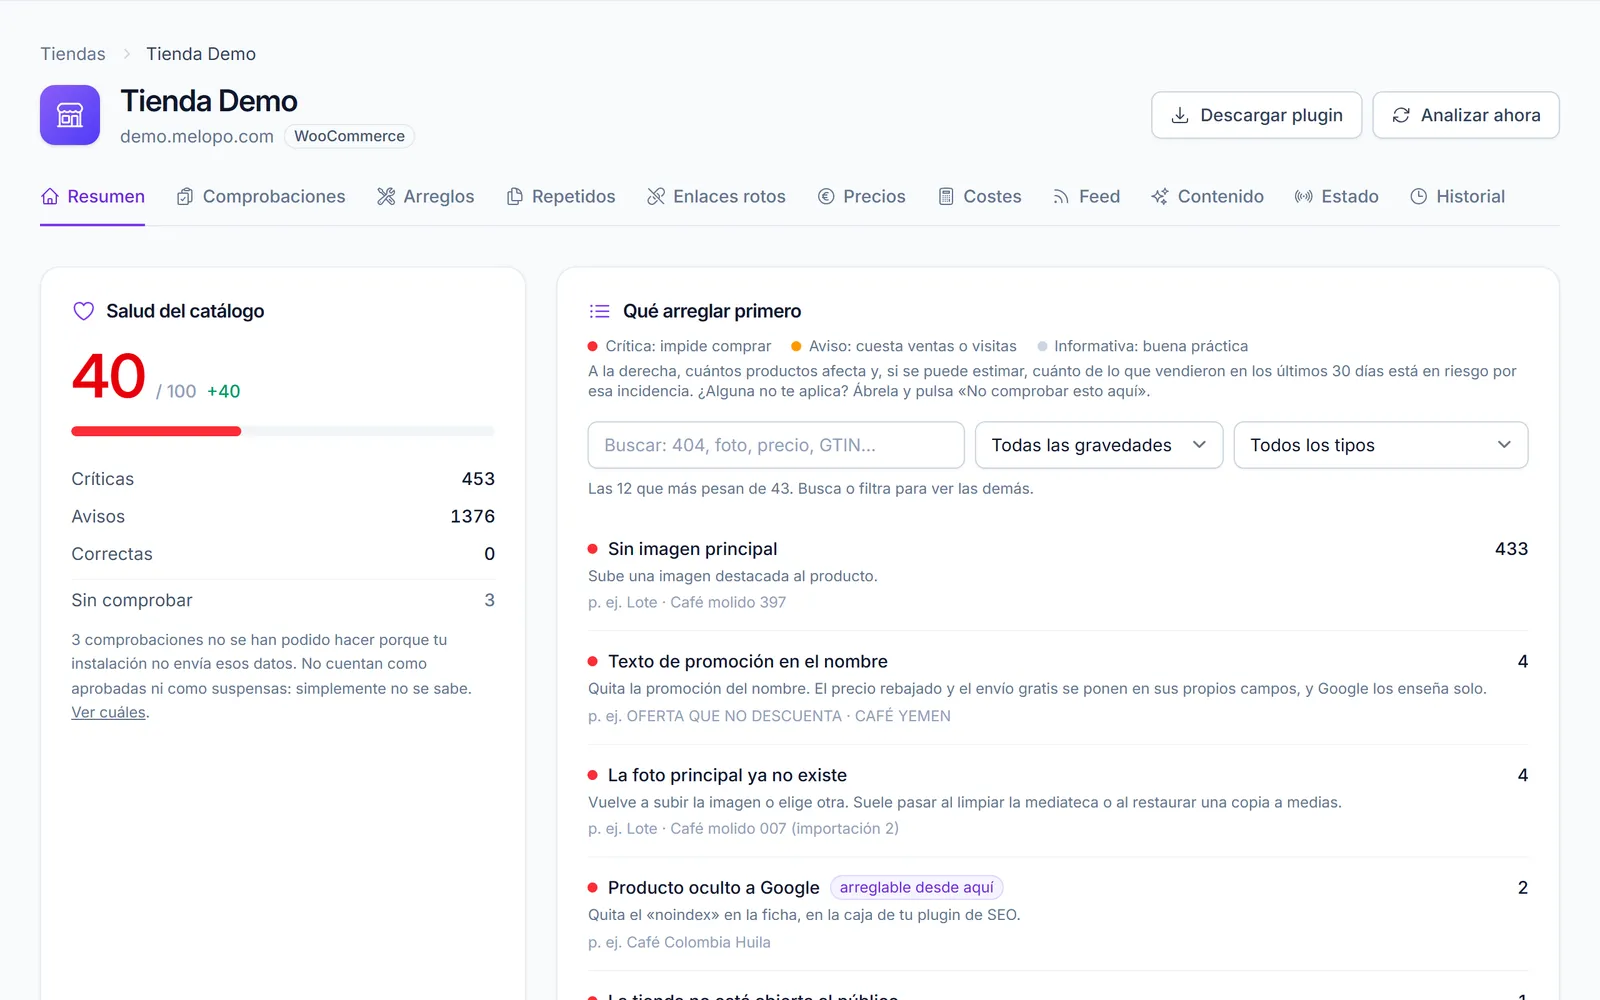Go to the Precios tab
The height and width of the screenshot is (1000, 1600).
click(x=862, y=196)
